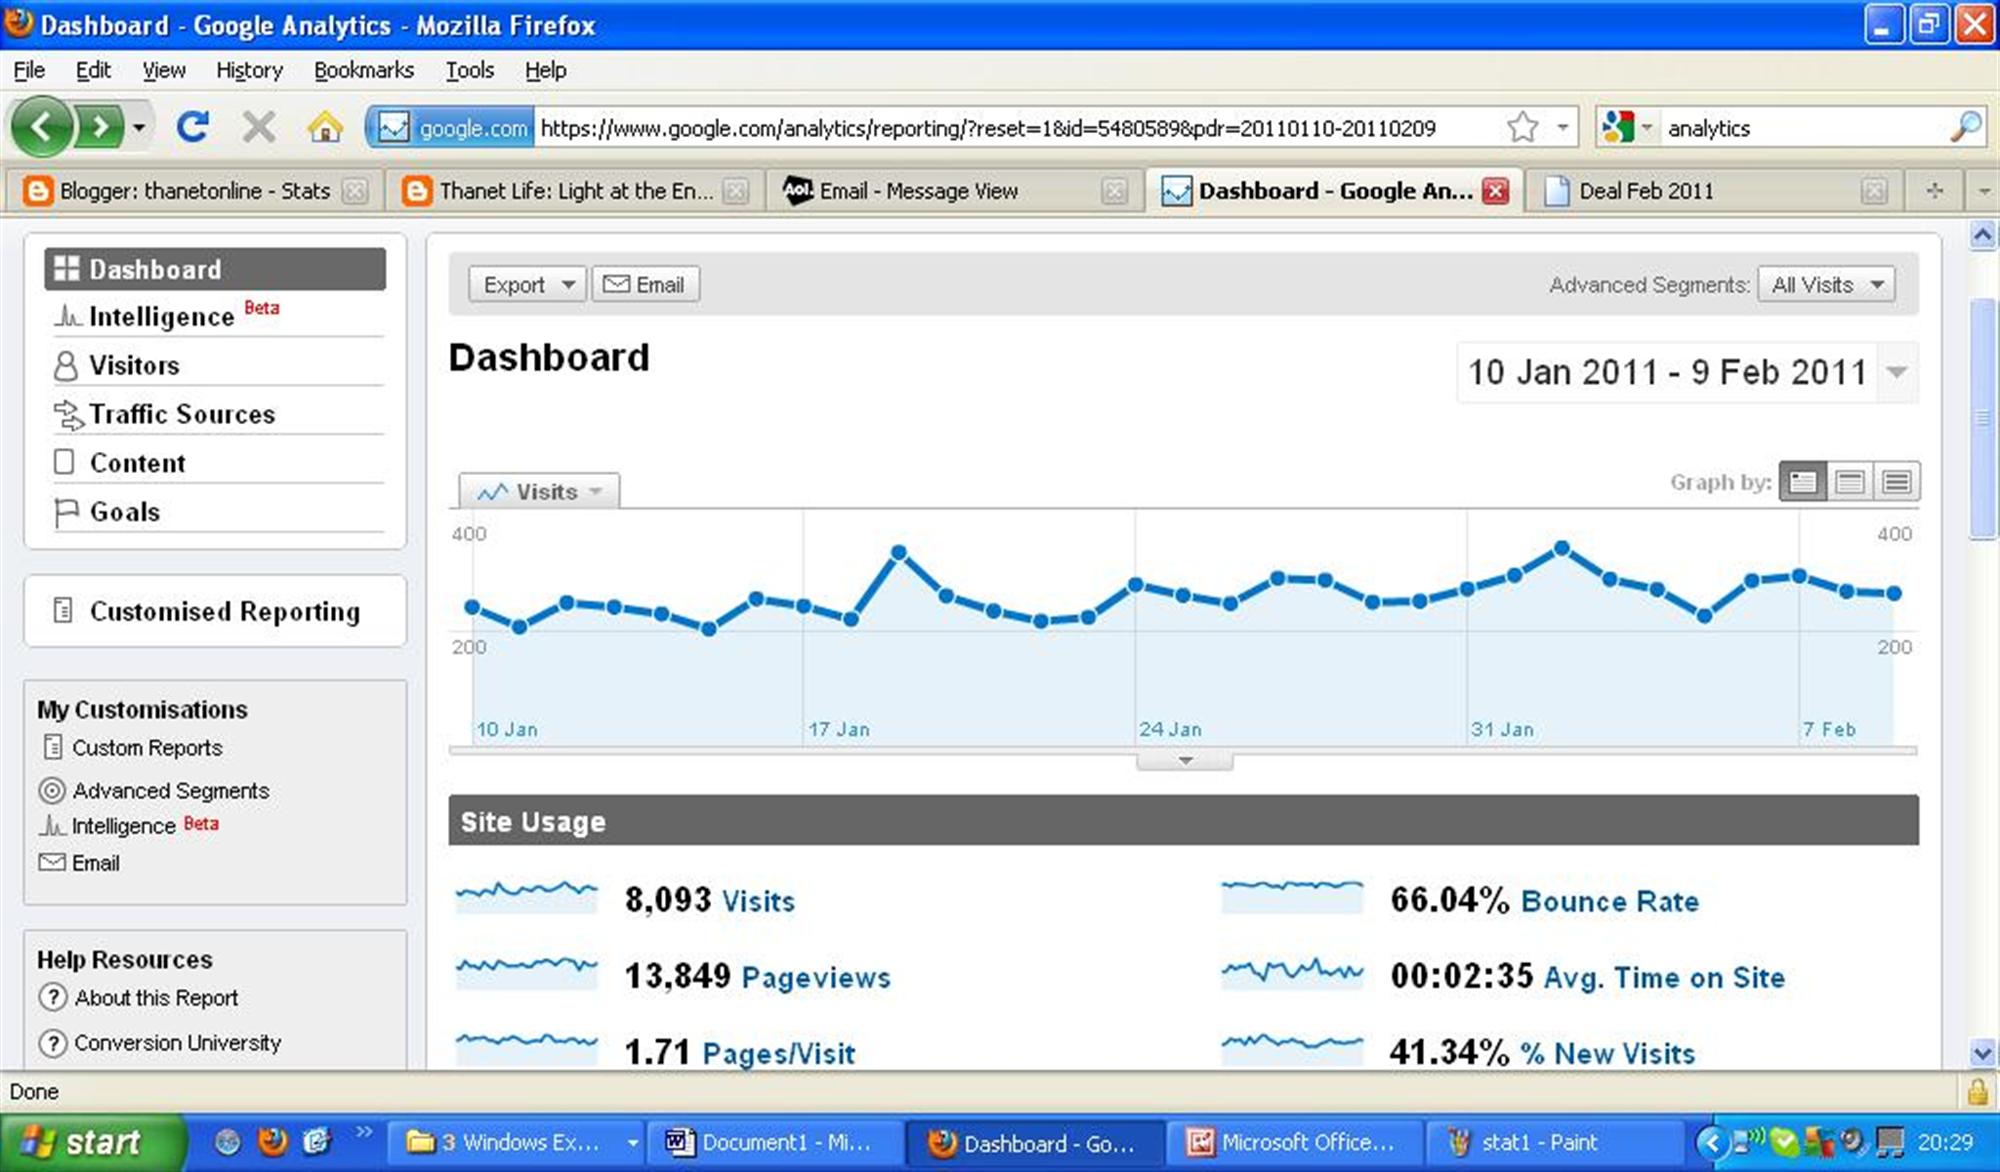
Task: Click the Content page icon
Action: click(64, 462)
